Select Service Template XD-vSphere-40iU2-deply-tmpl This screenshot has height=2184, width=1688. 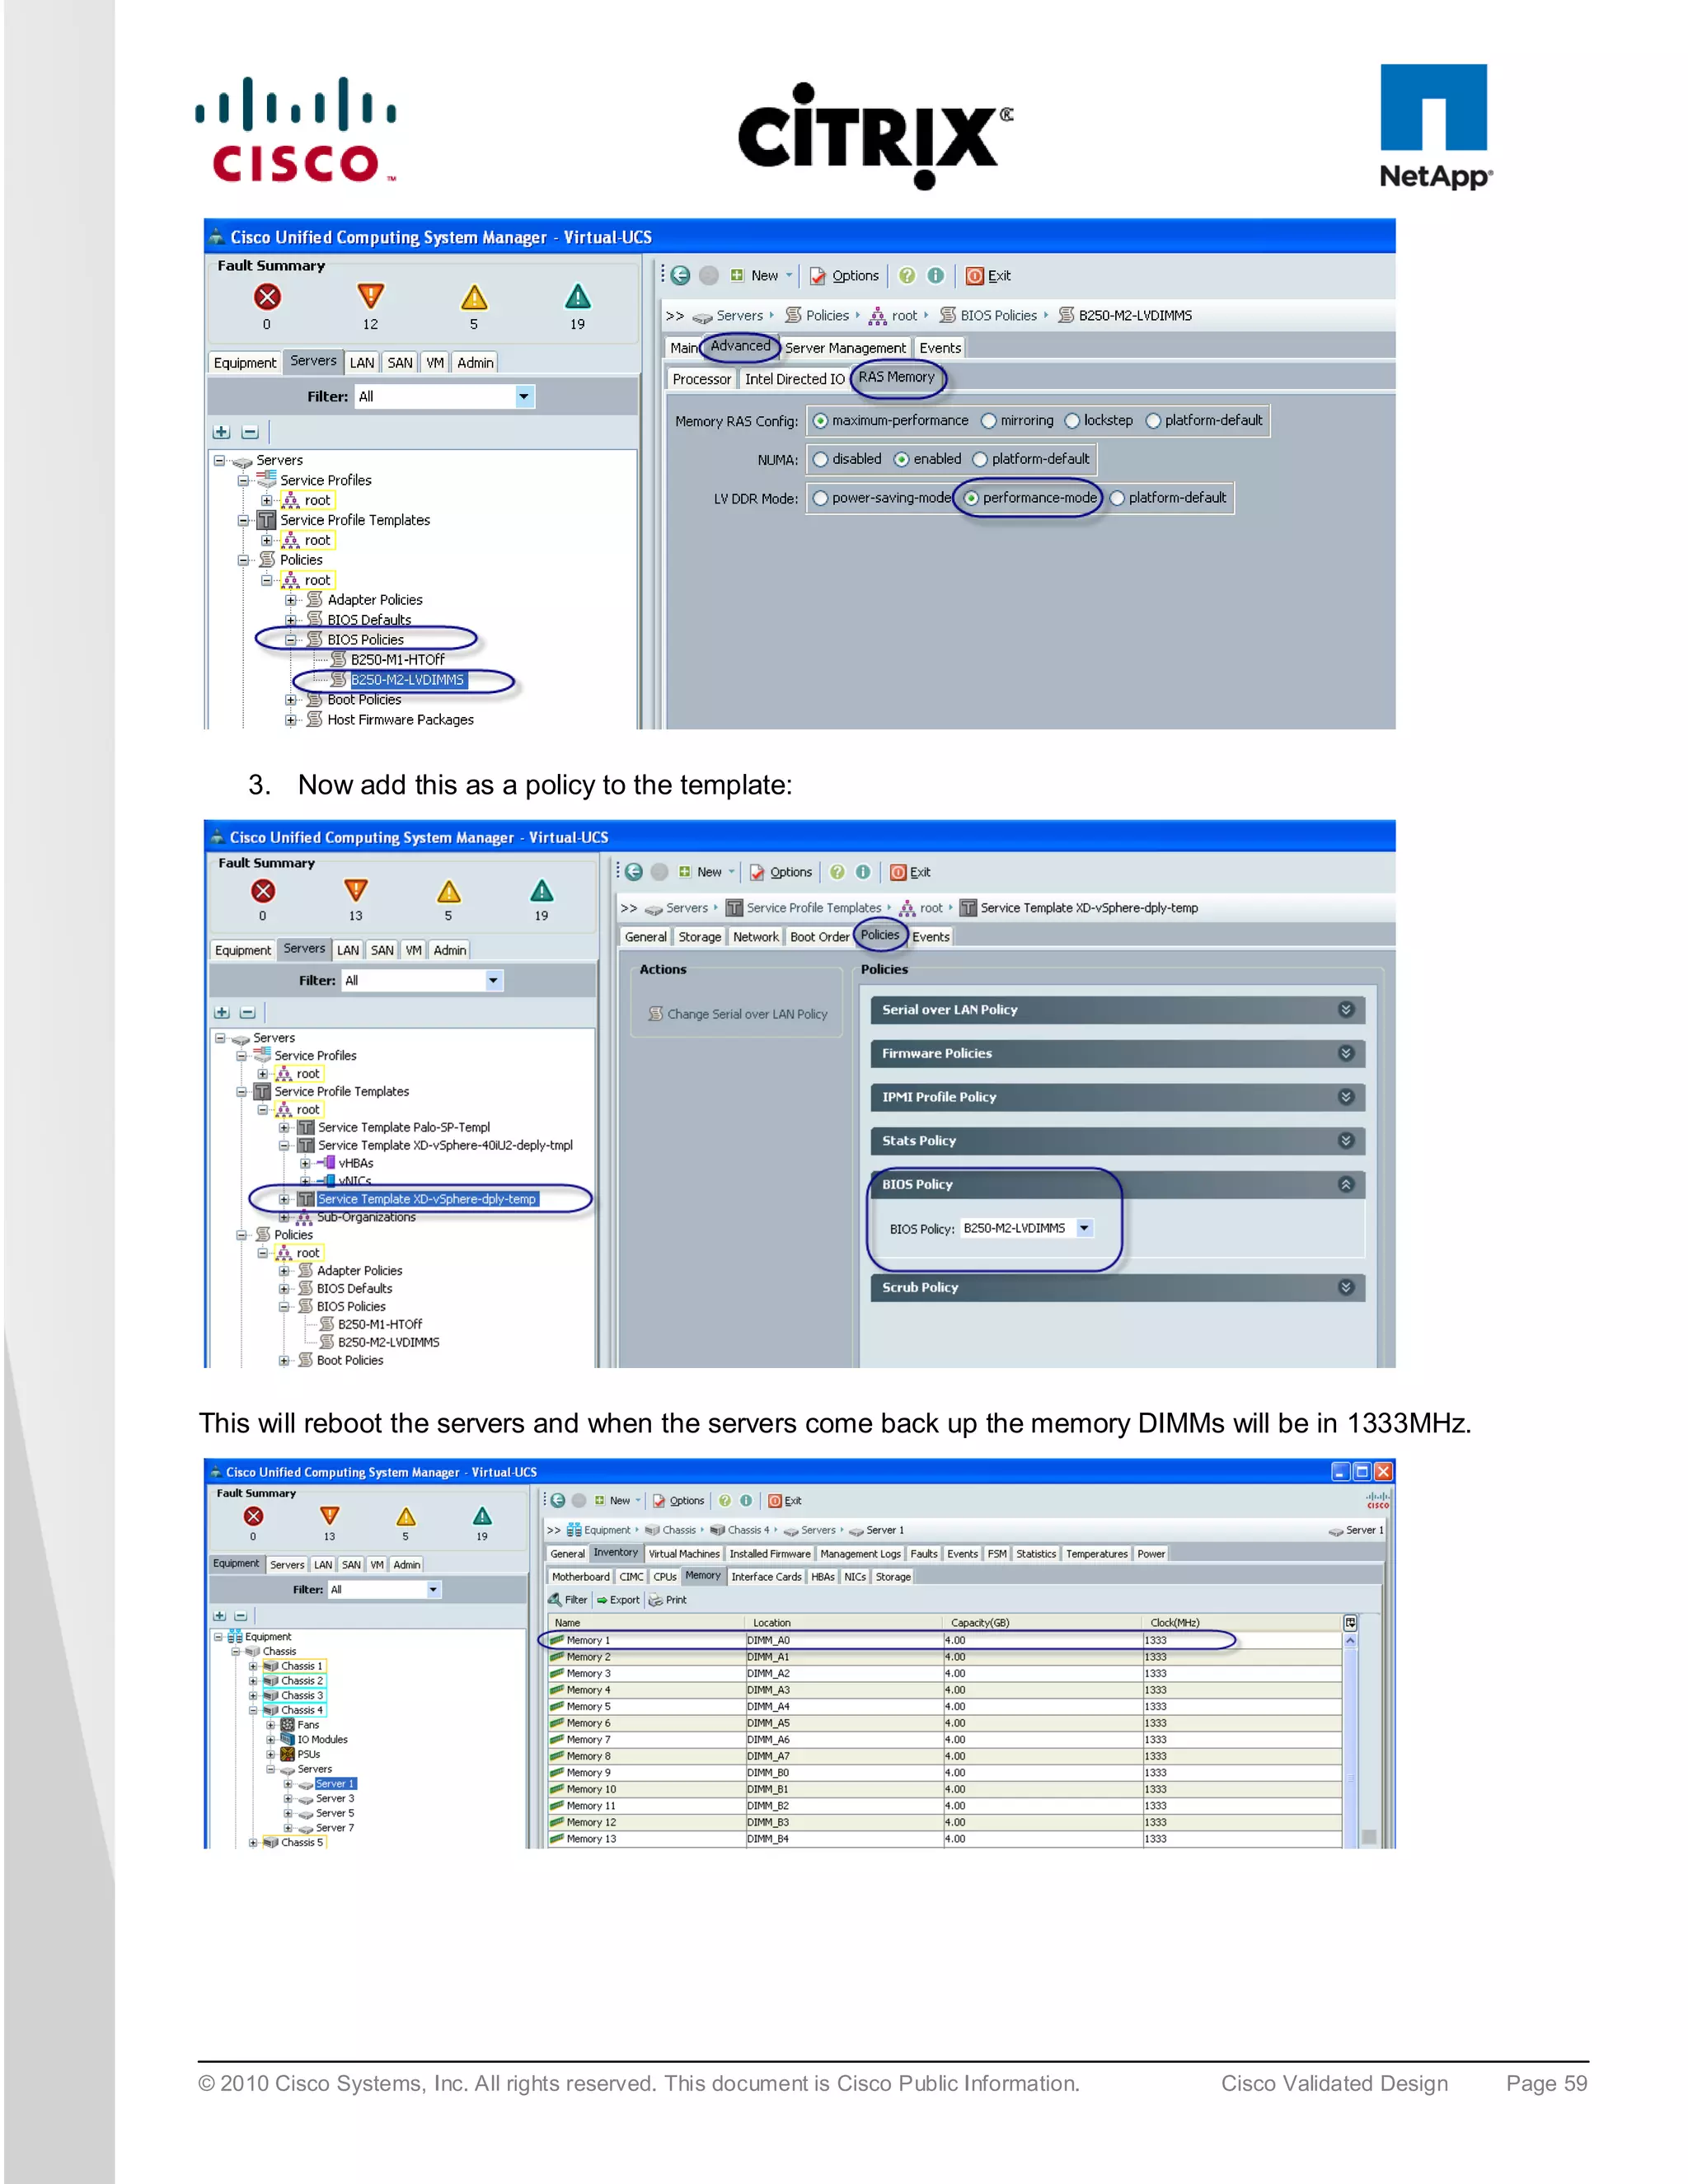click(x=445, y=1146)
